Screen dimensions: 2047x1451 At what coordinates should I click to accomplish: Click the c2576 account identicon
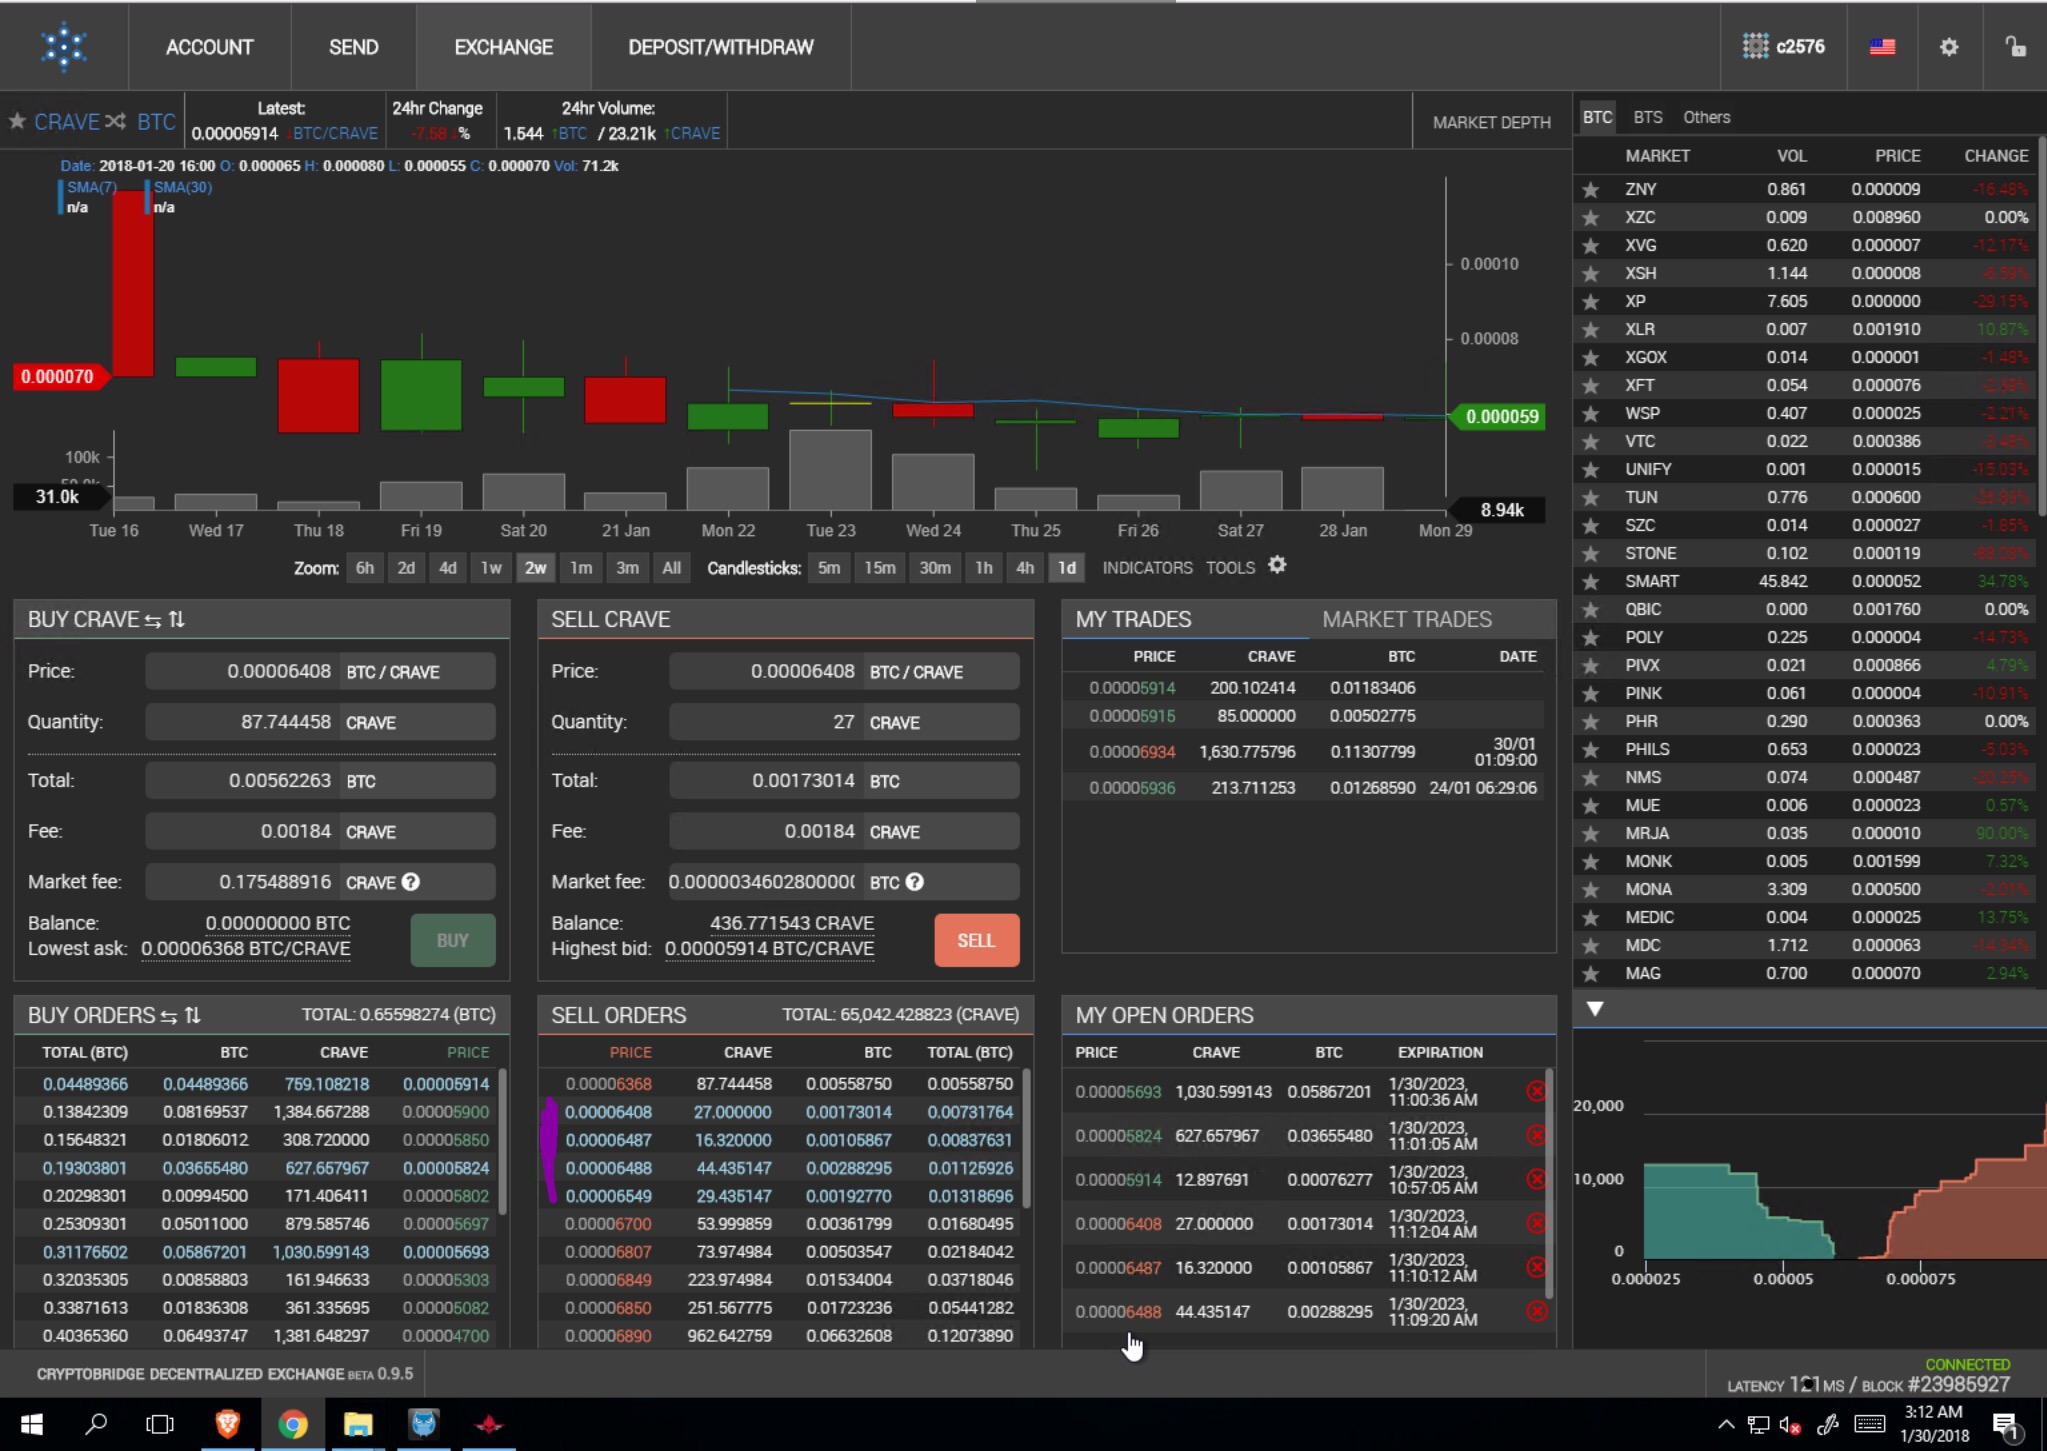pyautogui.click(x=1755, y=46)
